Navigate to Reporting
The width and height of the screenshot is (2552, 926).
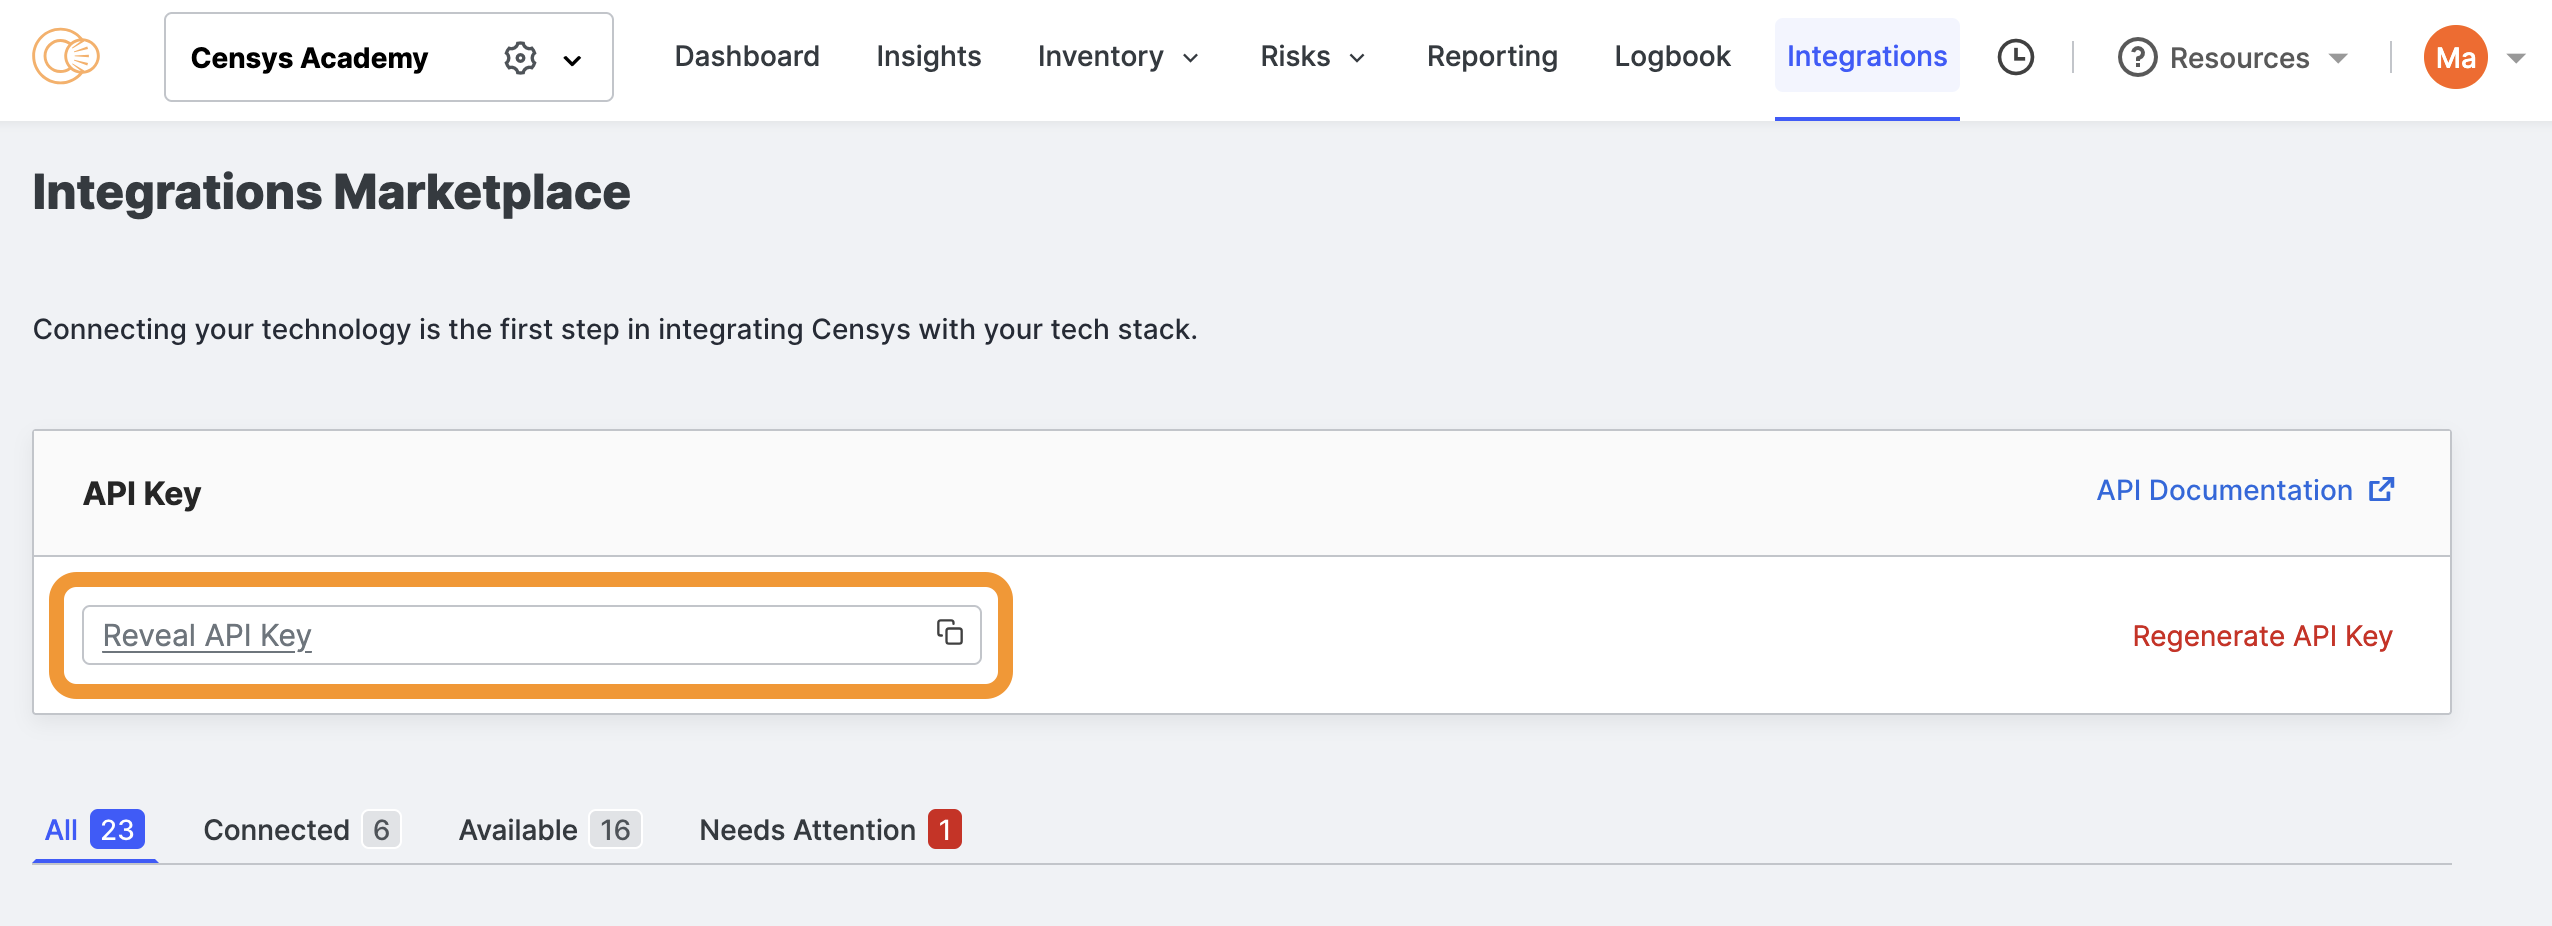[1492, 57]
